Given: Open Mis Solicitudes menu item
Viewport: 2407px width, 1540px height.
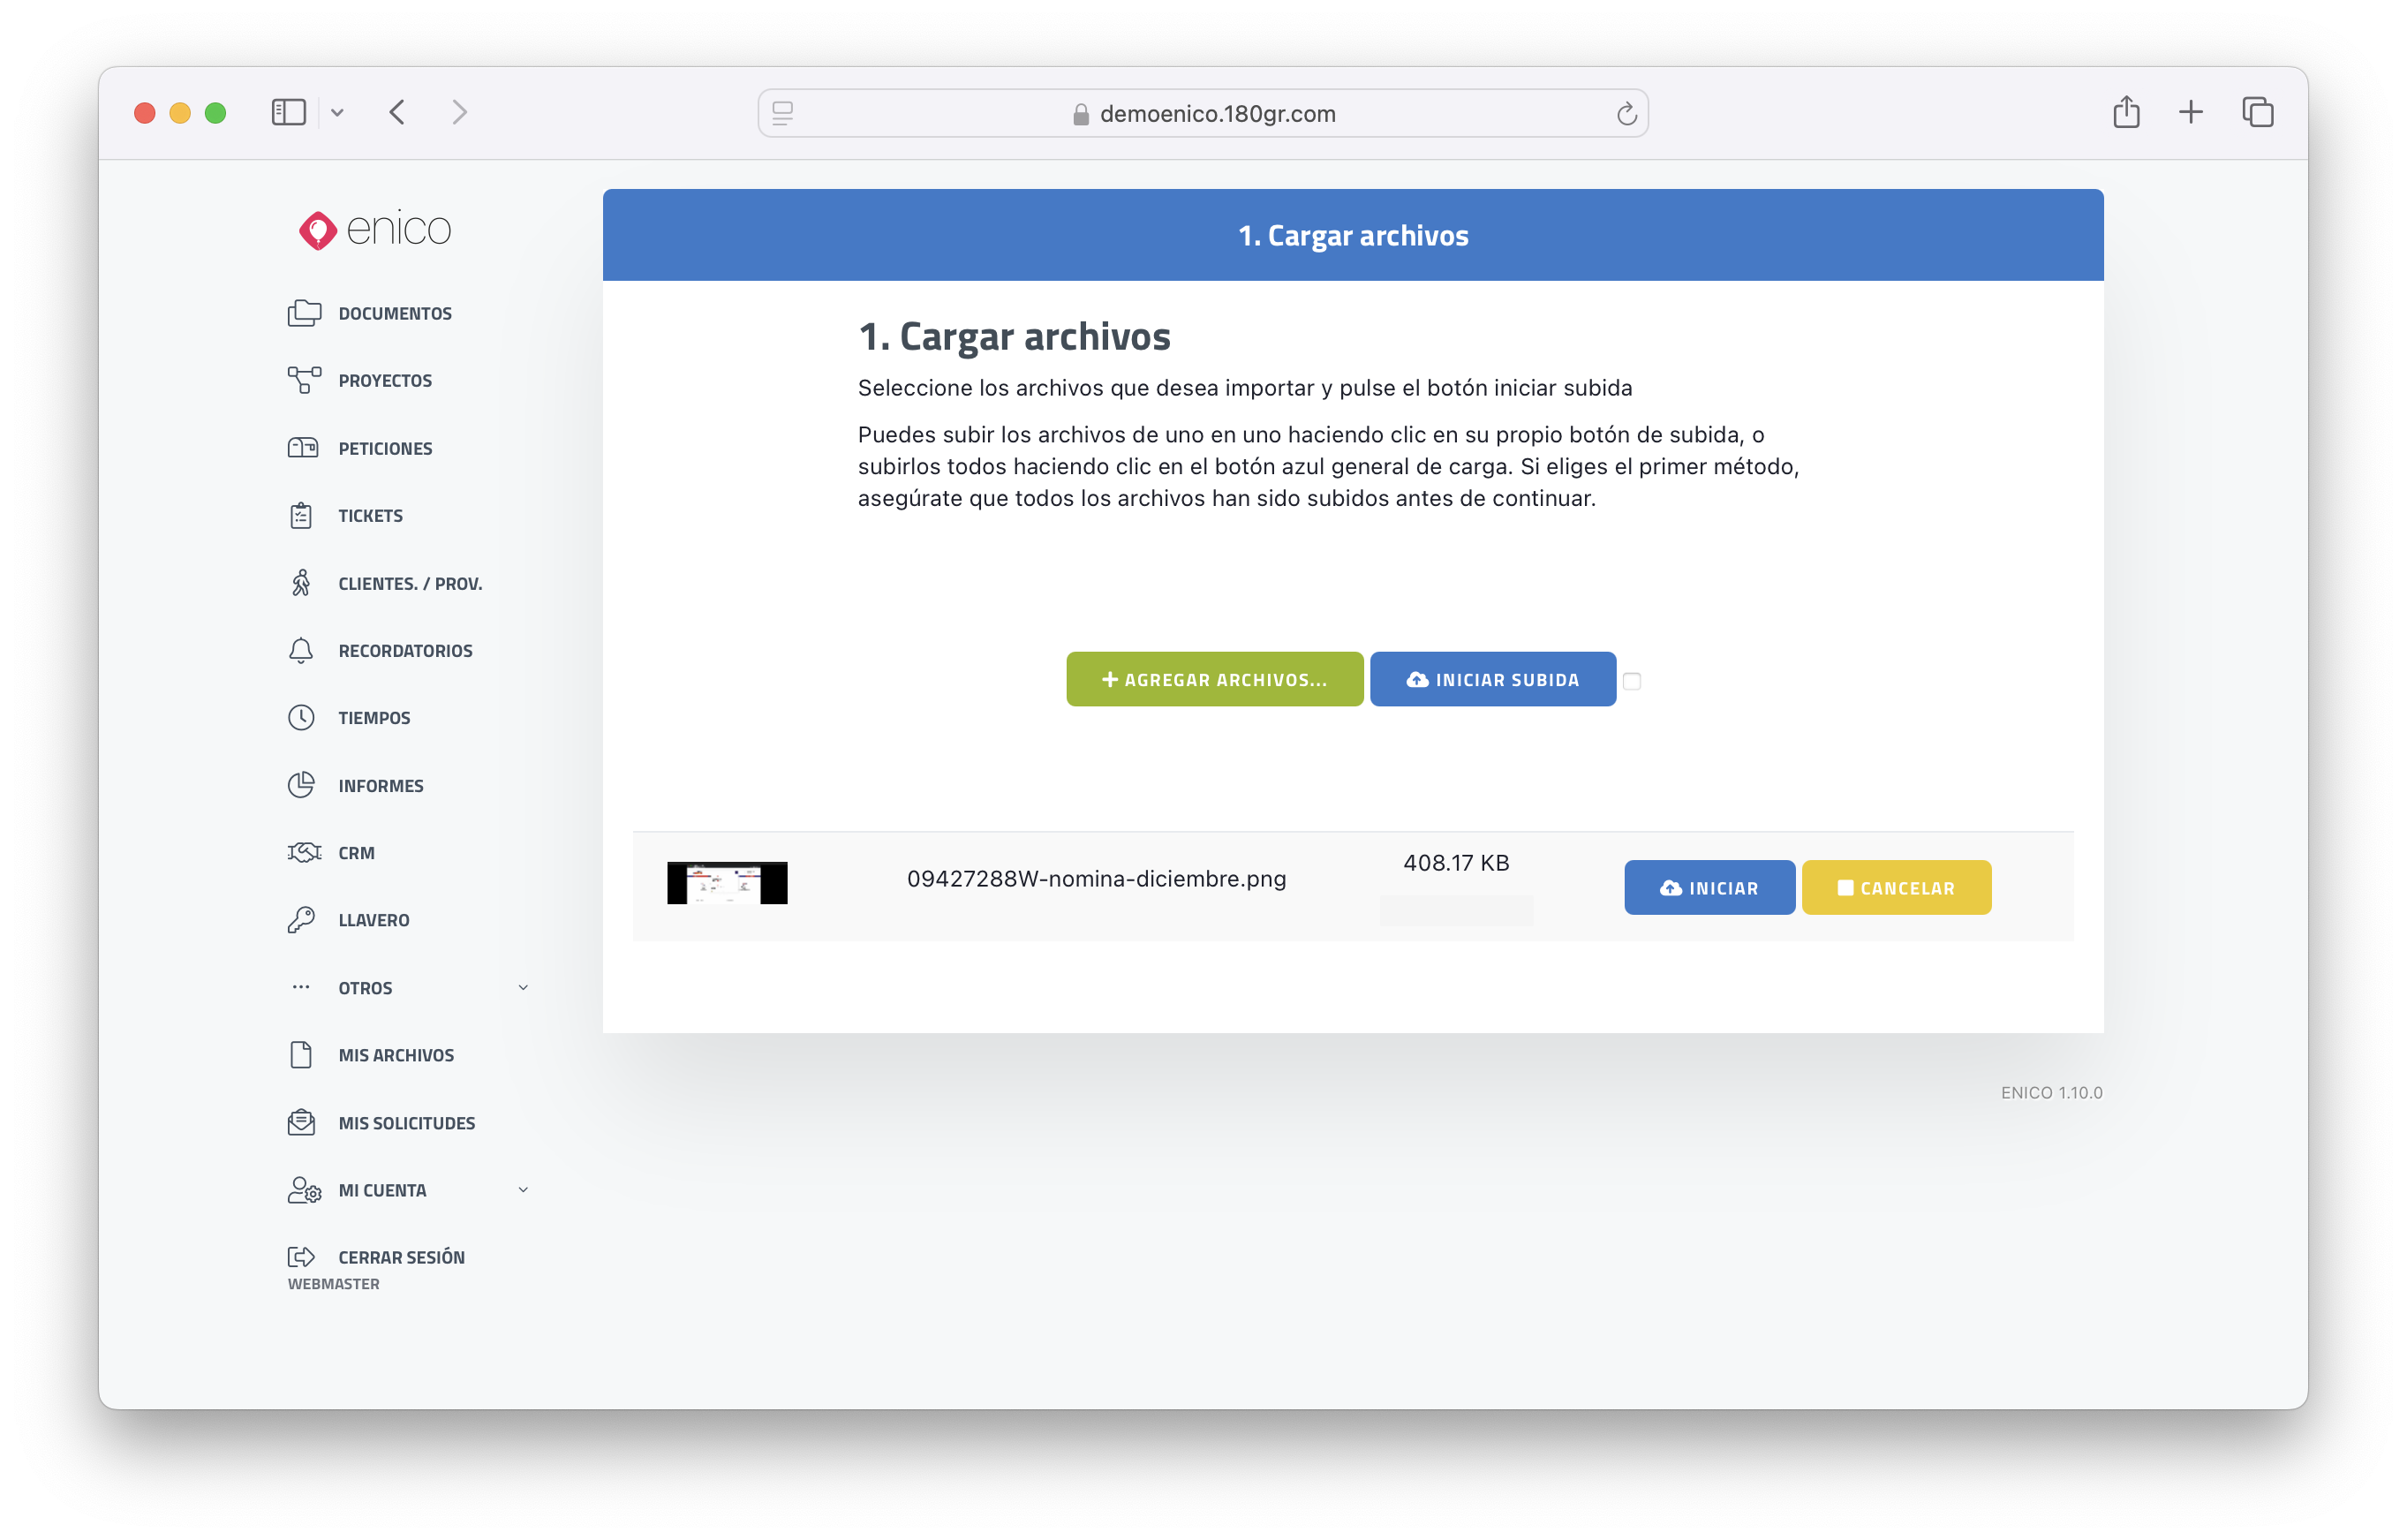Looking at the screenshot, I should point(406,1122).
